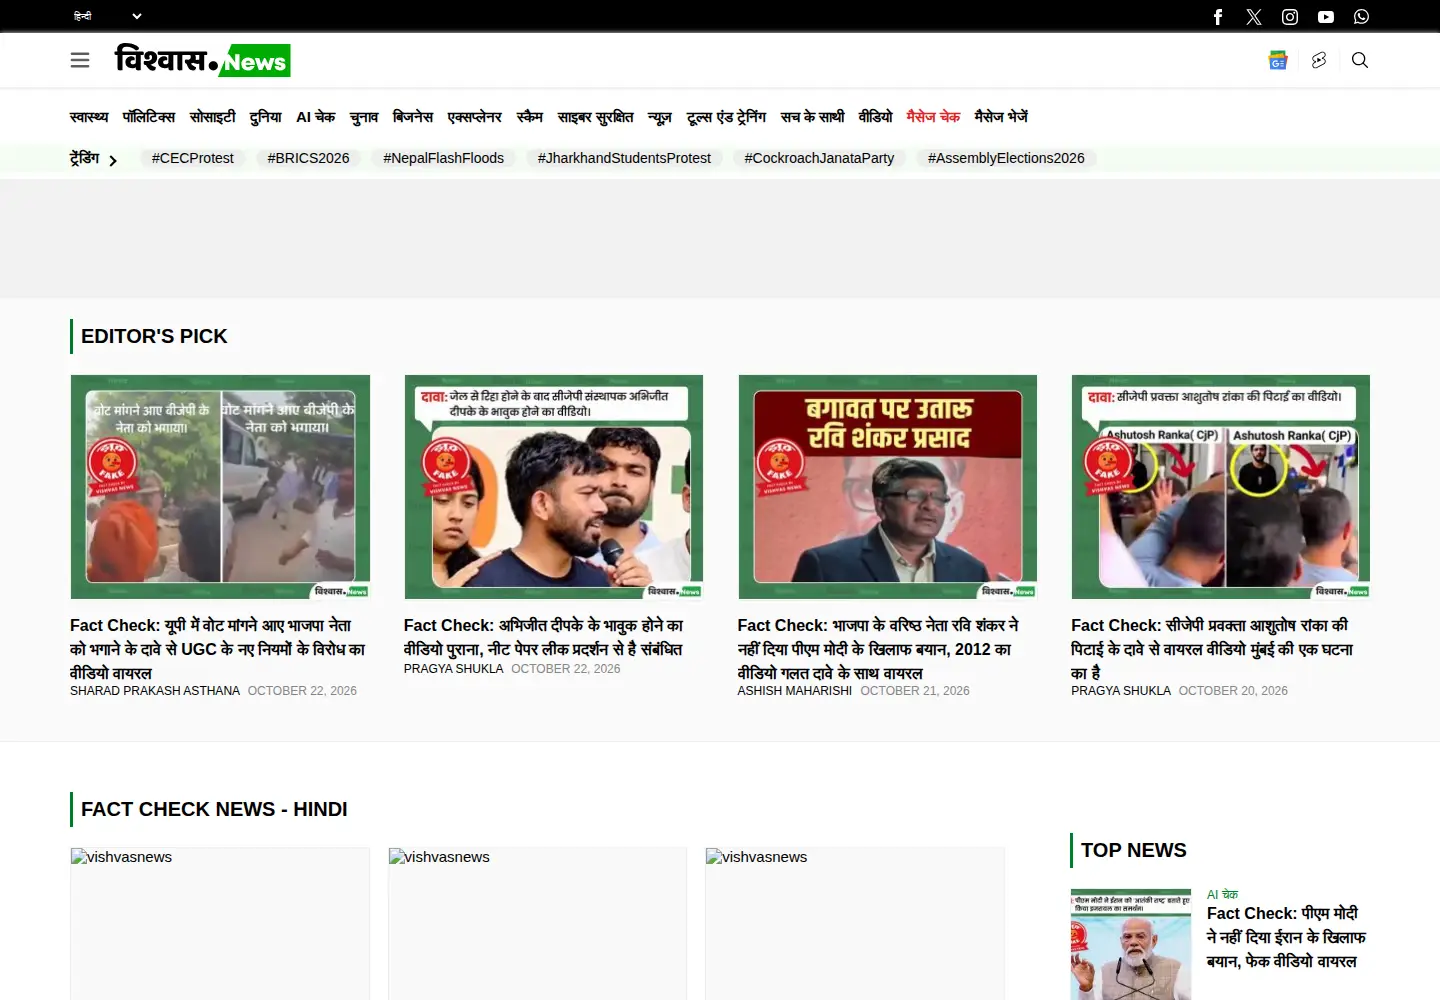1440x1000 pixels.
Task: Open the site search icon
Action: coord(1360,60)
